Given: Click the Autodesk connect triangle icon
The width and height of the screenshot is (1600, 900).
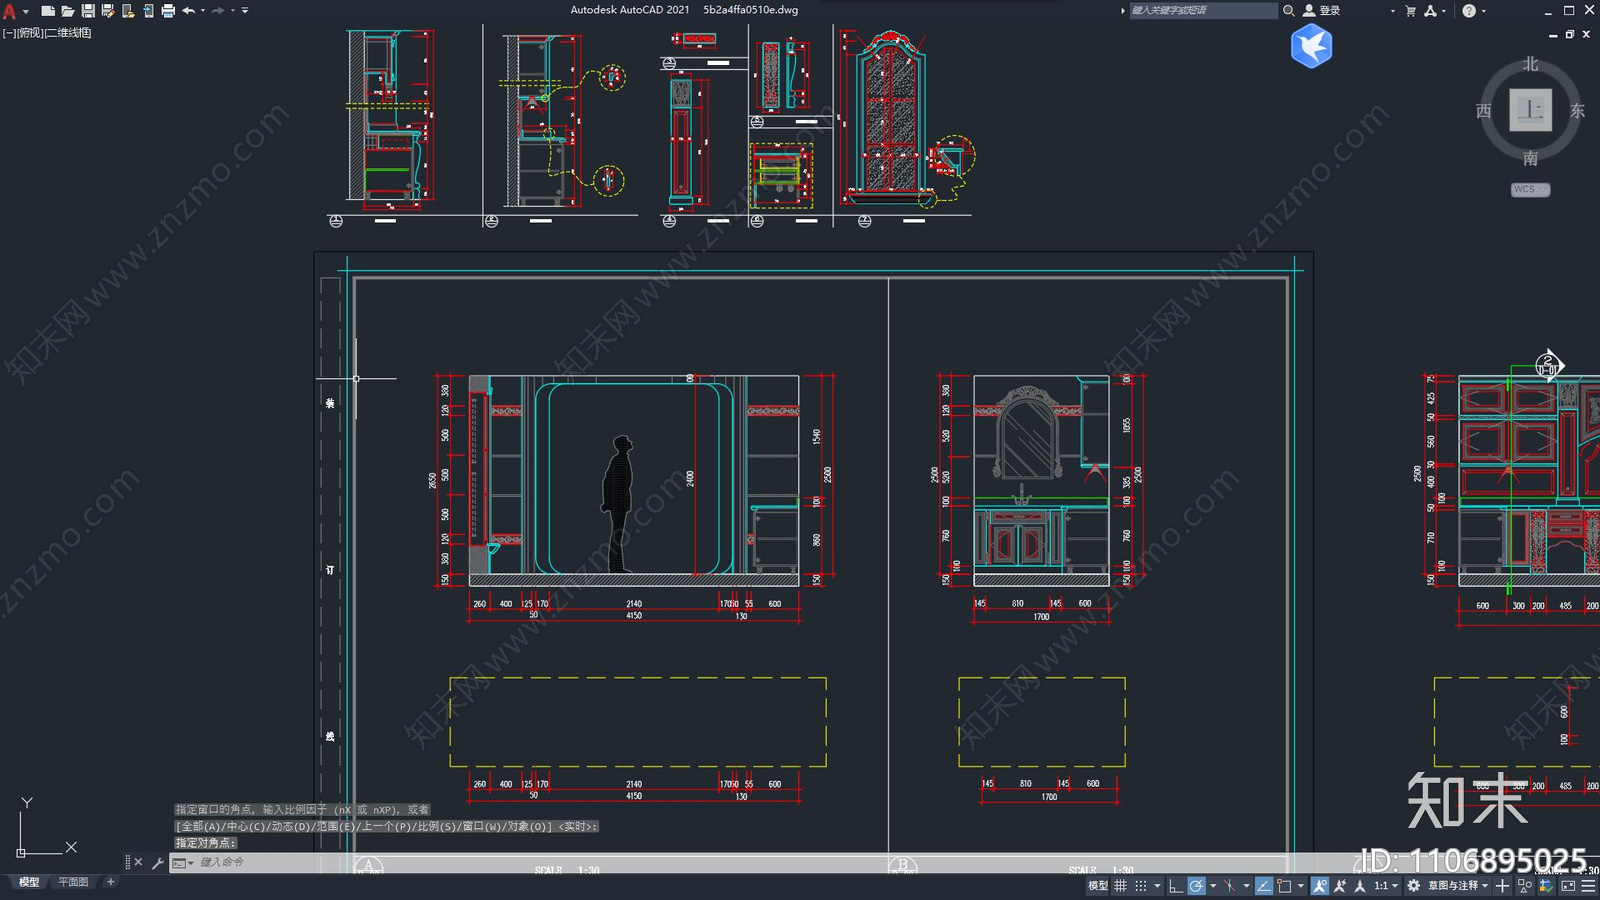Looking at the screenshot, I should point(1431,10).
